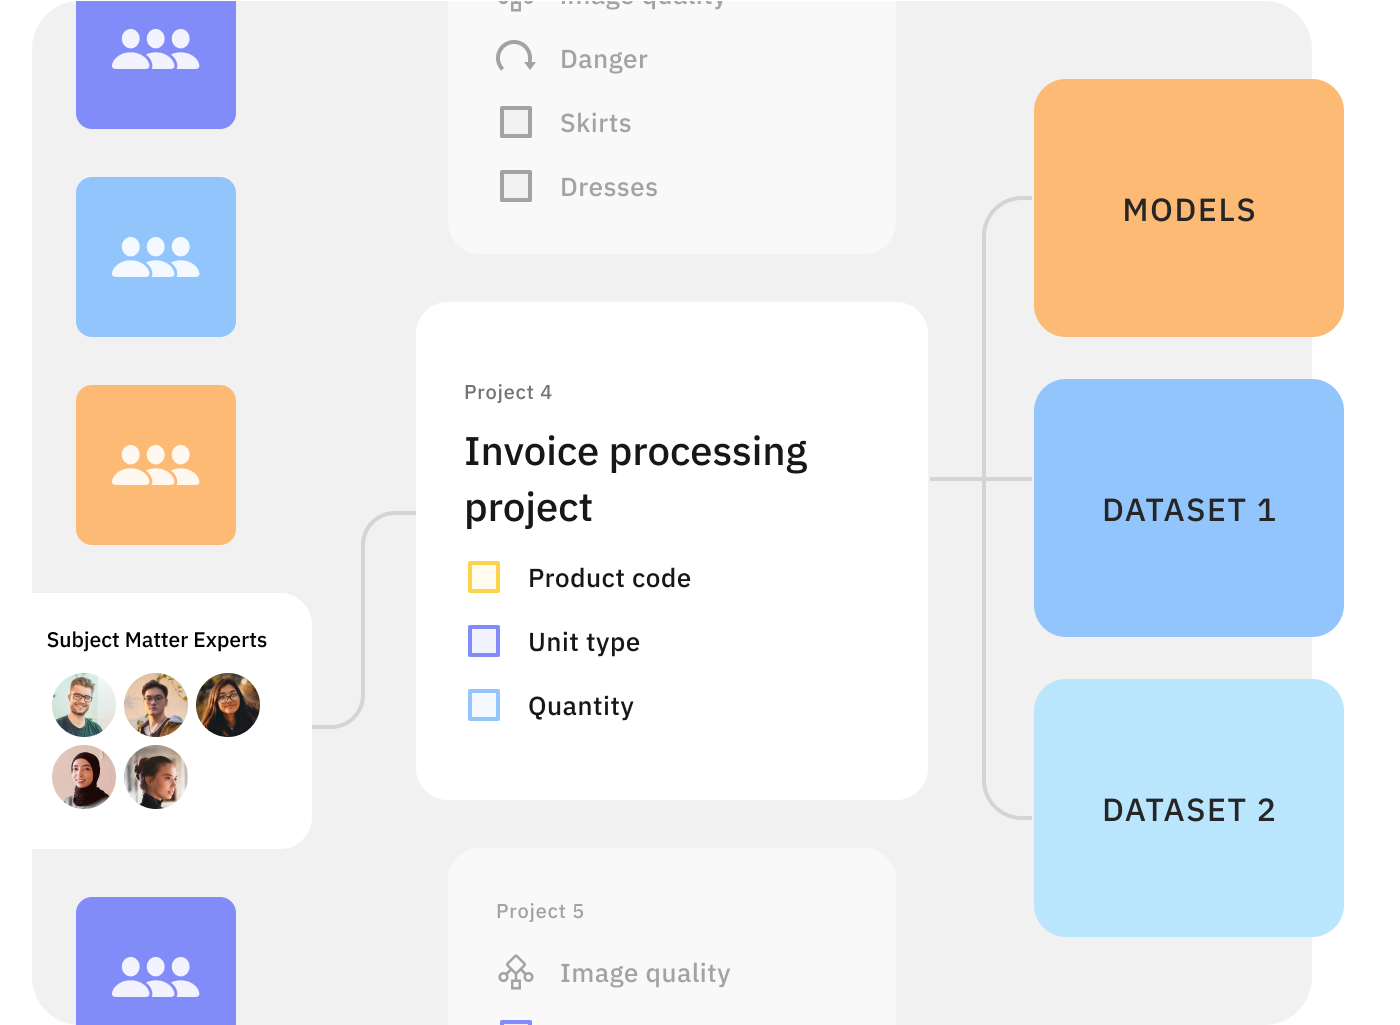
Task: Select the purple team icon above Project 5
Action: pos(156,961)
